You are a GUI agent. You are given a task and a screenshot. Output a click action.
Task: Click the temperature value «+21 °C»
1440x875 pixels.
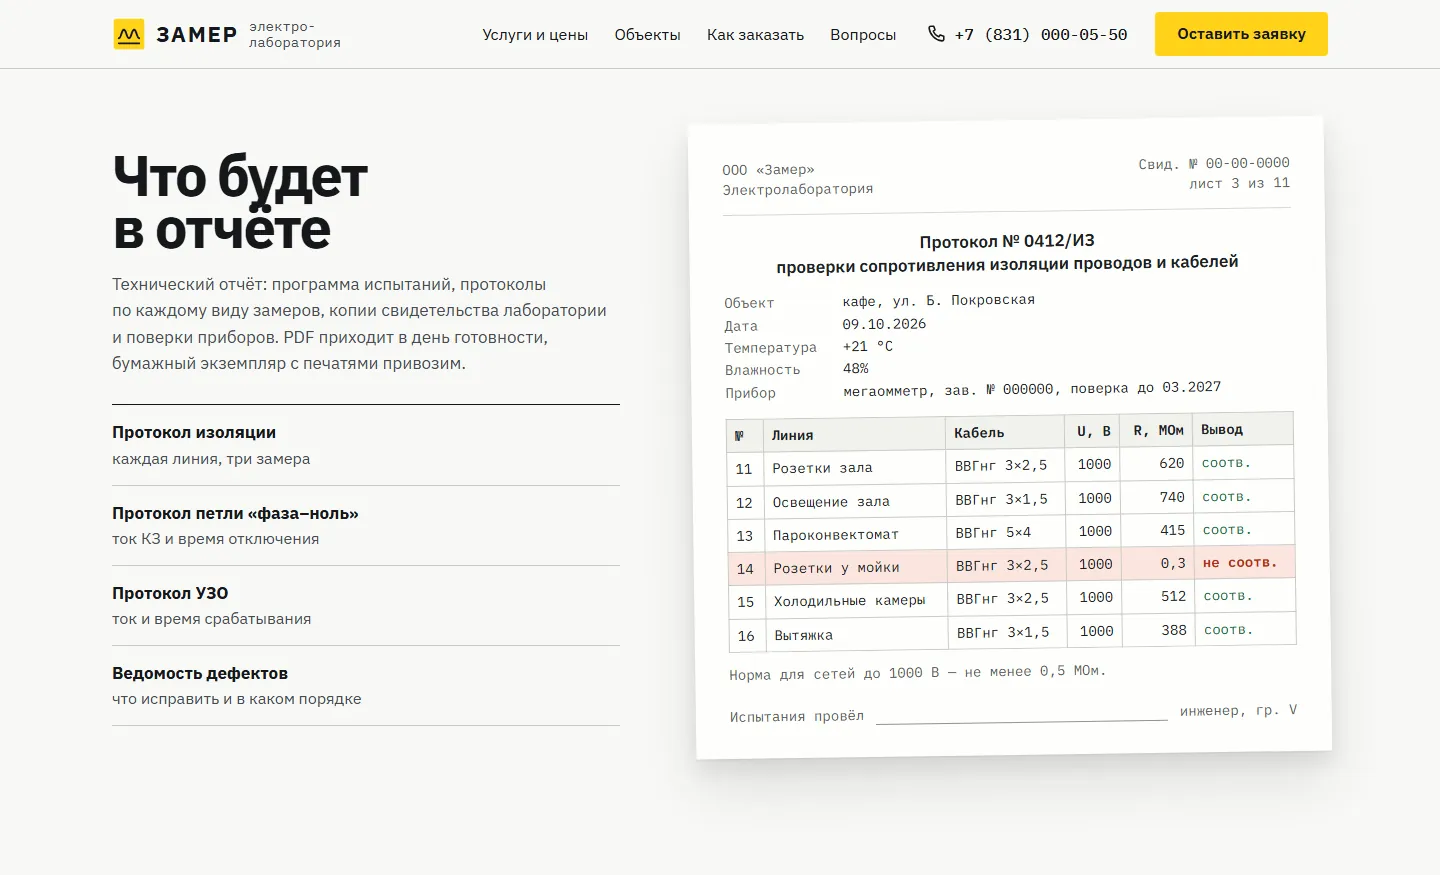point(868,346)
